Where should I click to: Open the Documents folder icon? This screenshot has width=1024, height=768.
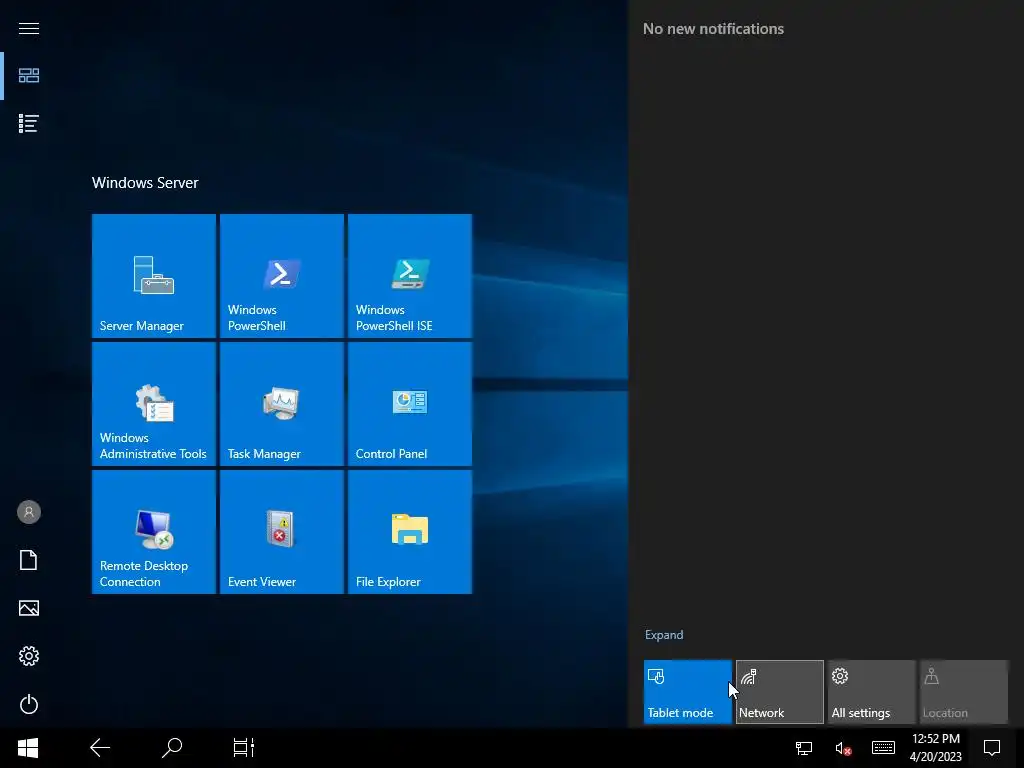[x=29, y=560]
